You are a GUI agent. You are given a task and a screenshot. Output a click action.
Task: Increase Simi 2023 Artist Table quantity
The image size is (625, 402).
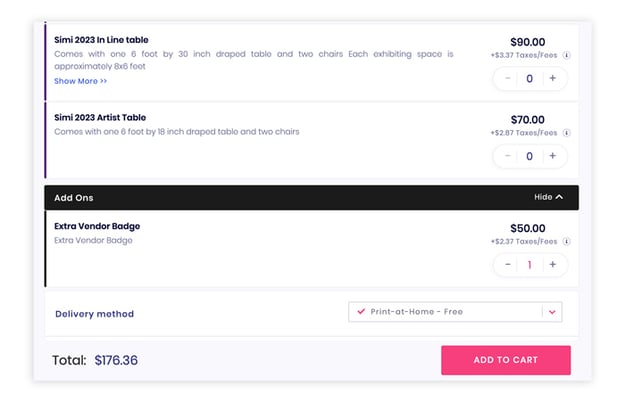552,156
